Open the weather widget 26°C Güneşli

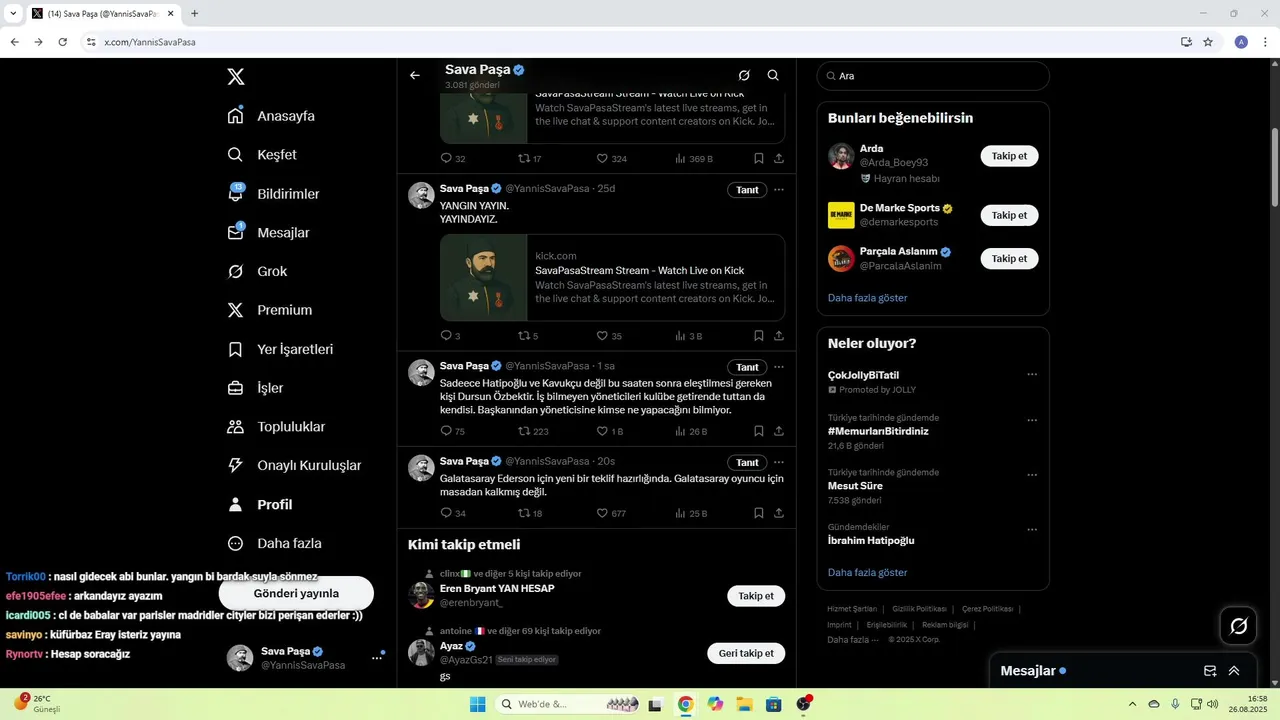click(x=37, y=704)
